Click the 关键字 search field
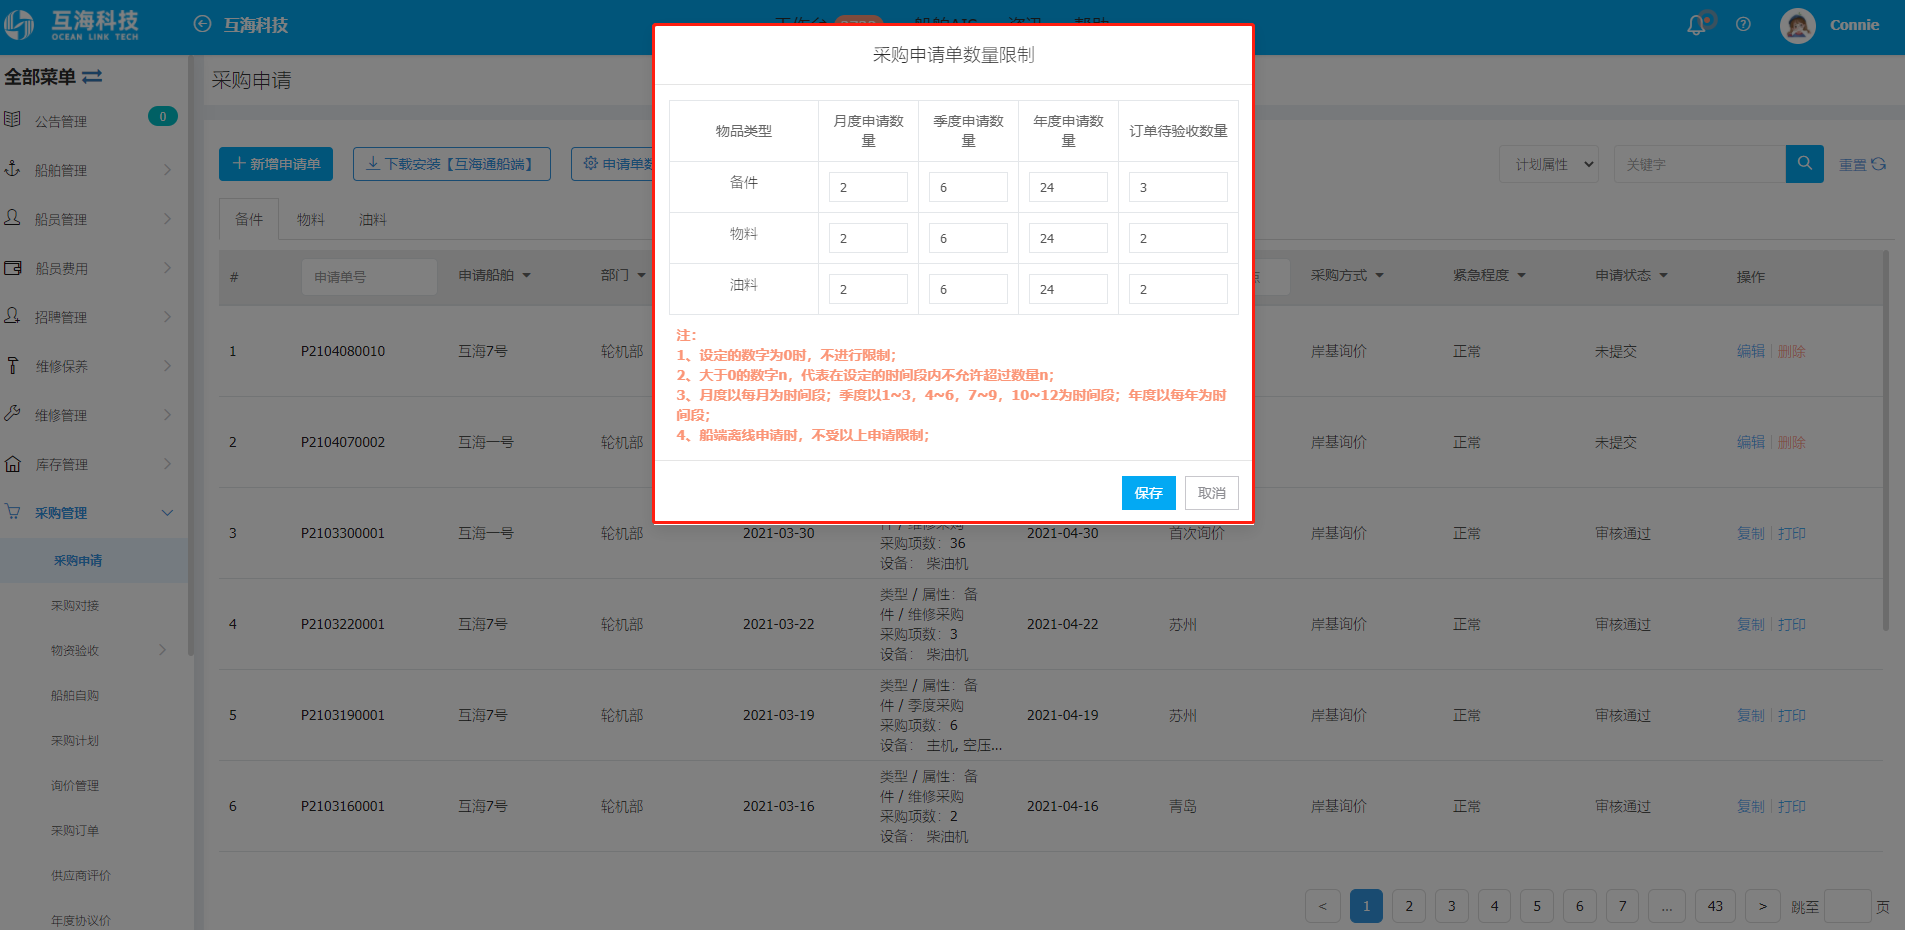Viewport: 1905px width, 930px height. (1700, 164)
